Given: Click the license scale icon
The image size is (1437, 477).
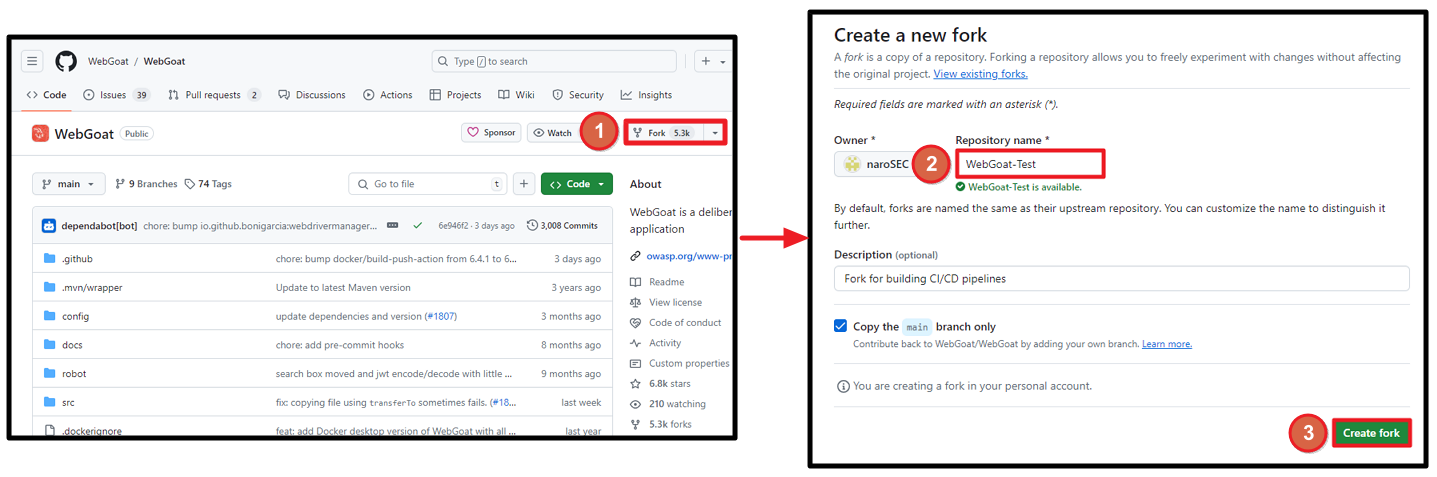Looking at the screenshot, I should pyautogui.click(x=635, y=302).
